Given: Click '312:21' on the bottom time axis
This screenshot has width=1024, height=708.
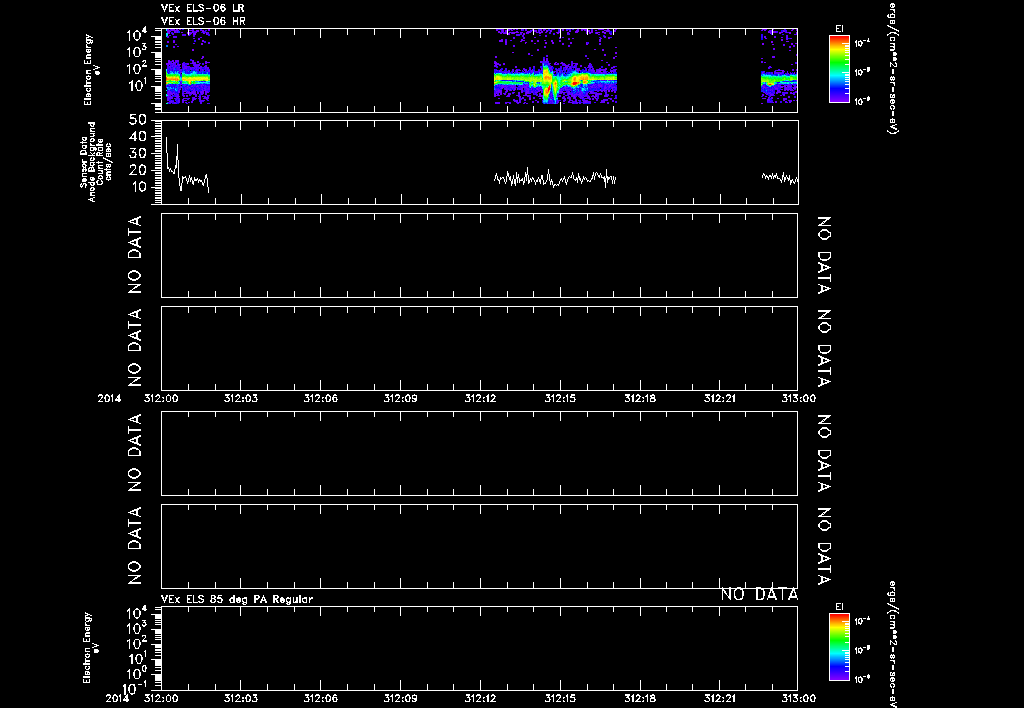Looking at the screenshot, I should (720, 698).
